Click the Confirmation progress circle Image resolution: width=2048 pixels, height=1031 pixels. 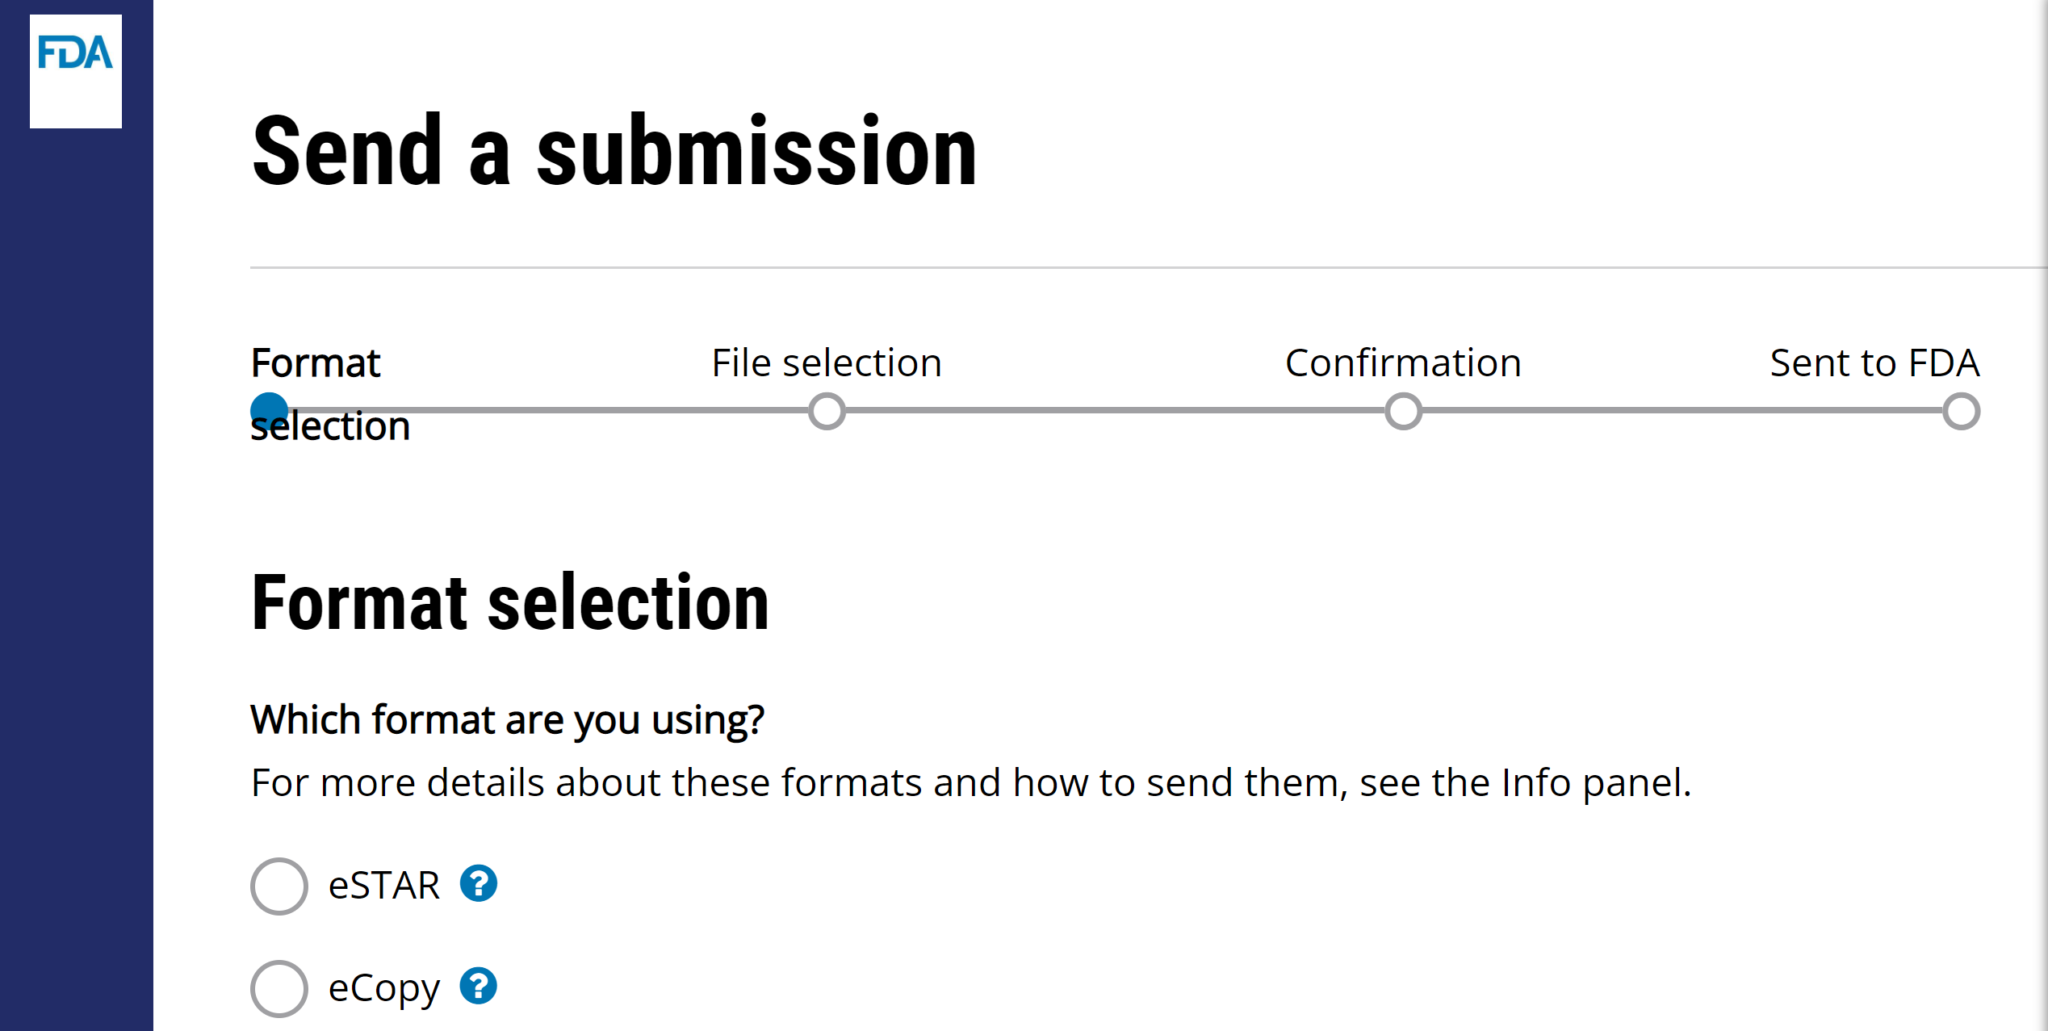click(x=1403, y=411)
